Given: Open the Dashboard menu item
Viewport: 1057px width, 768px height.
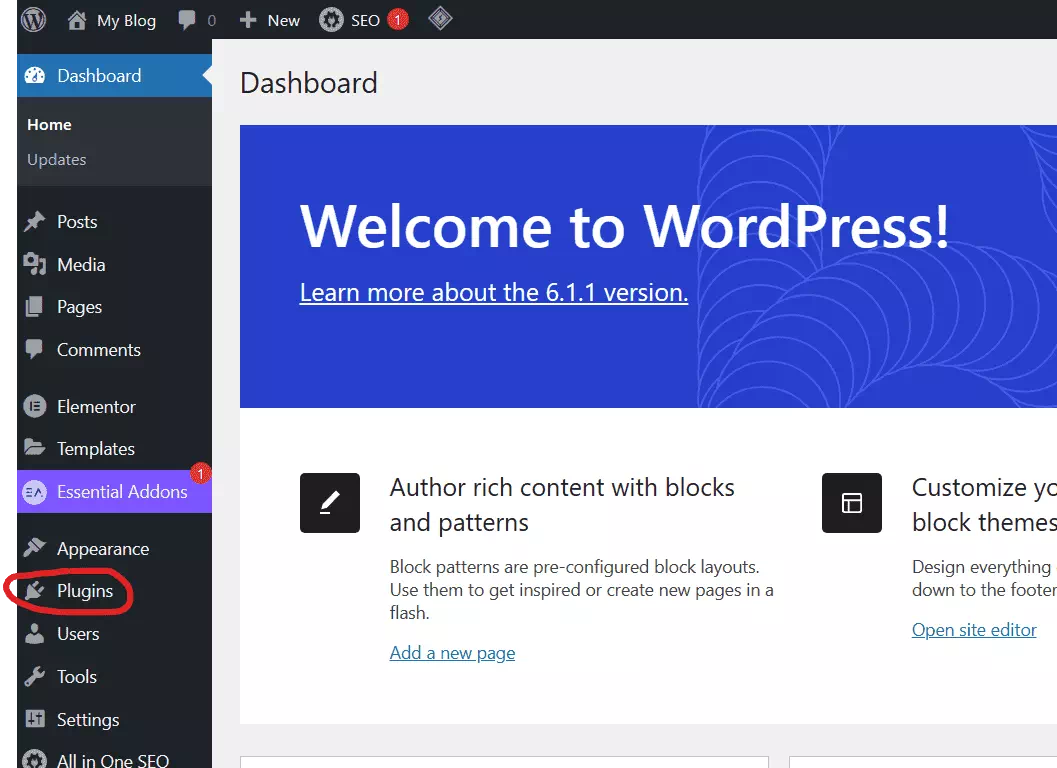Looking at the screenshot, I should [115, 76].
